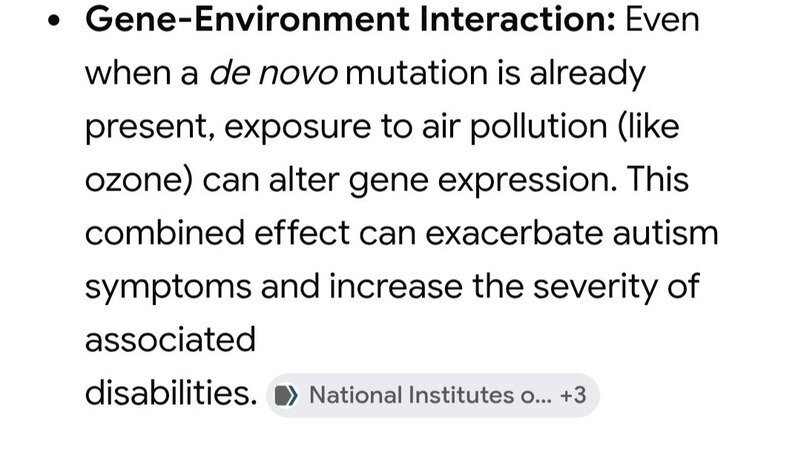
Task: Click the phrase 'air pollution' in text
Action: [515, 128]
